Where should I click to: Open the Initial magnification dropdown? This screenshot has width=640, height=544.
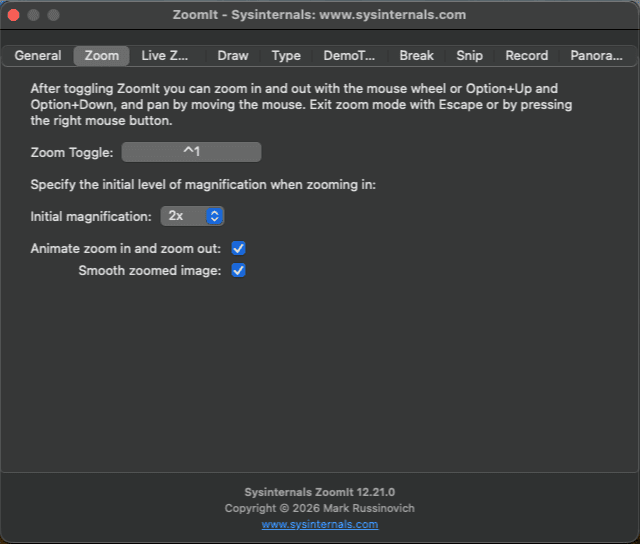(x=192, y=216)
